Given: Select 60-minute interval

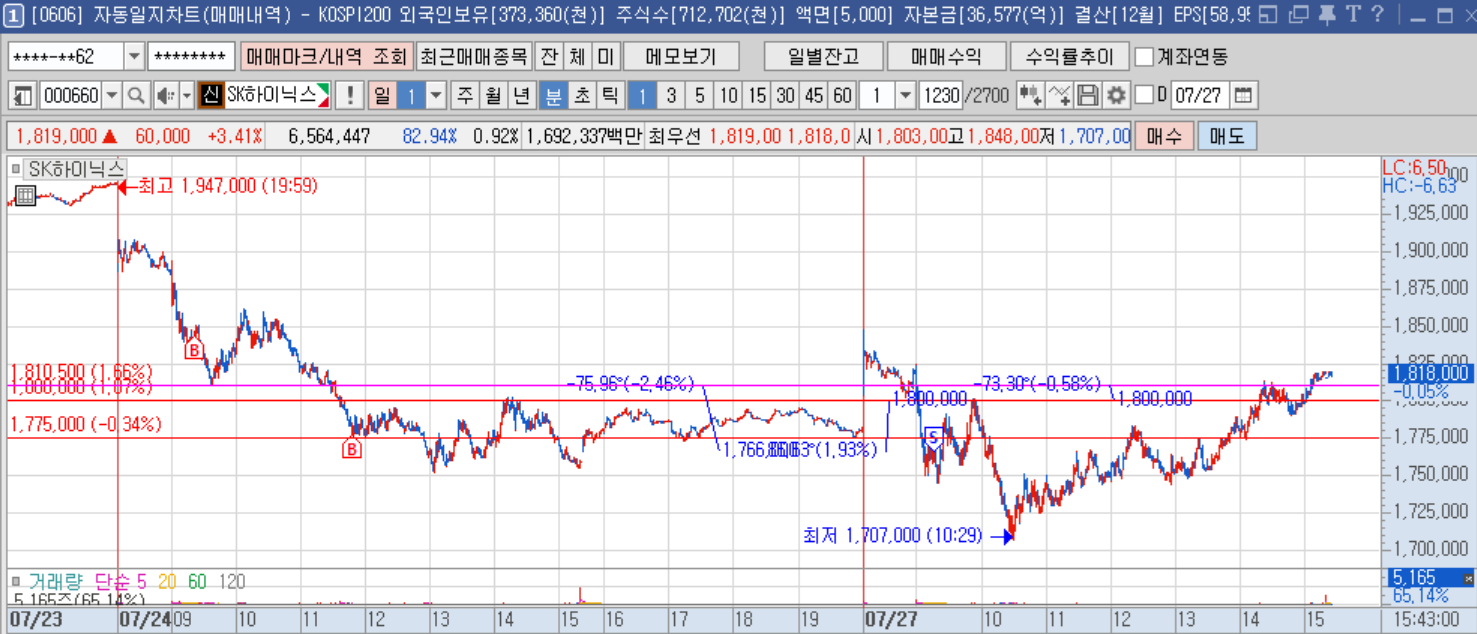Looking at the screenshot, I should pos(842,96).
